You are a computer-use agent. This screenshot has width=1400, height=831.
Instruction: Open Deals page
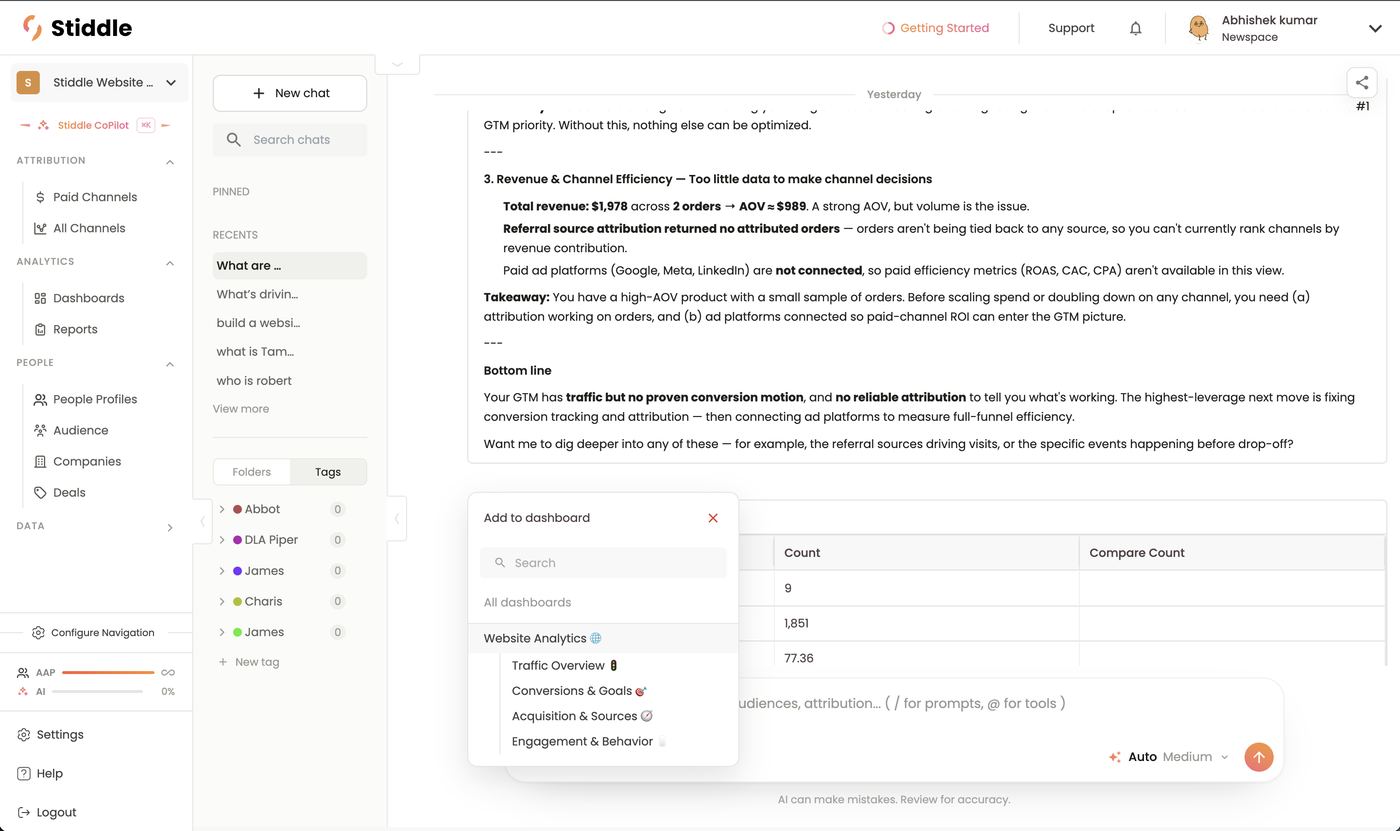coord(69,492)
